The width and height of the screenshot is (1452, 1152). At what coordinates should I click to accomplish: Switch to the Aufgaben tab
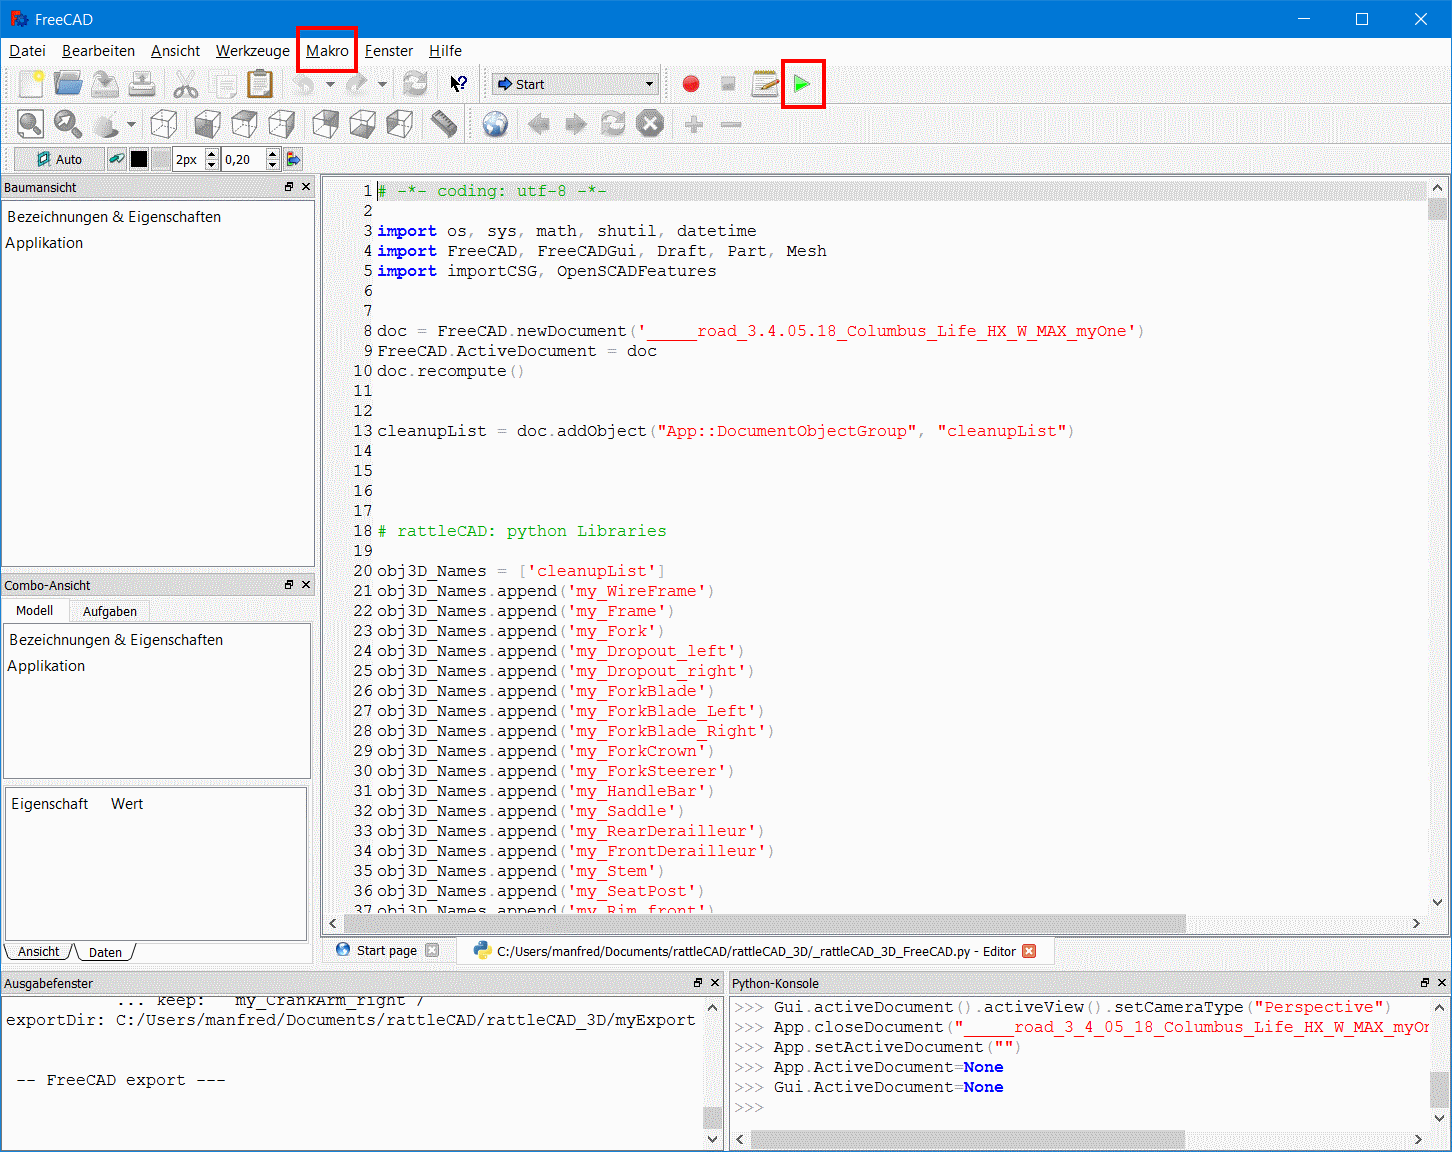110,611
